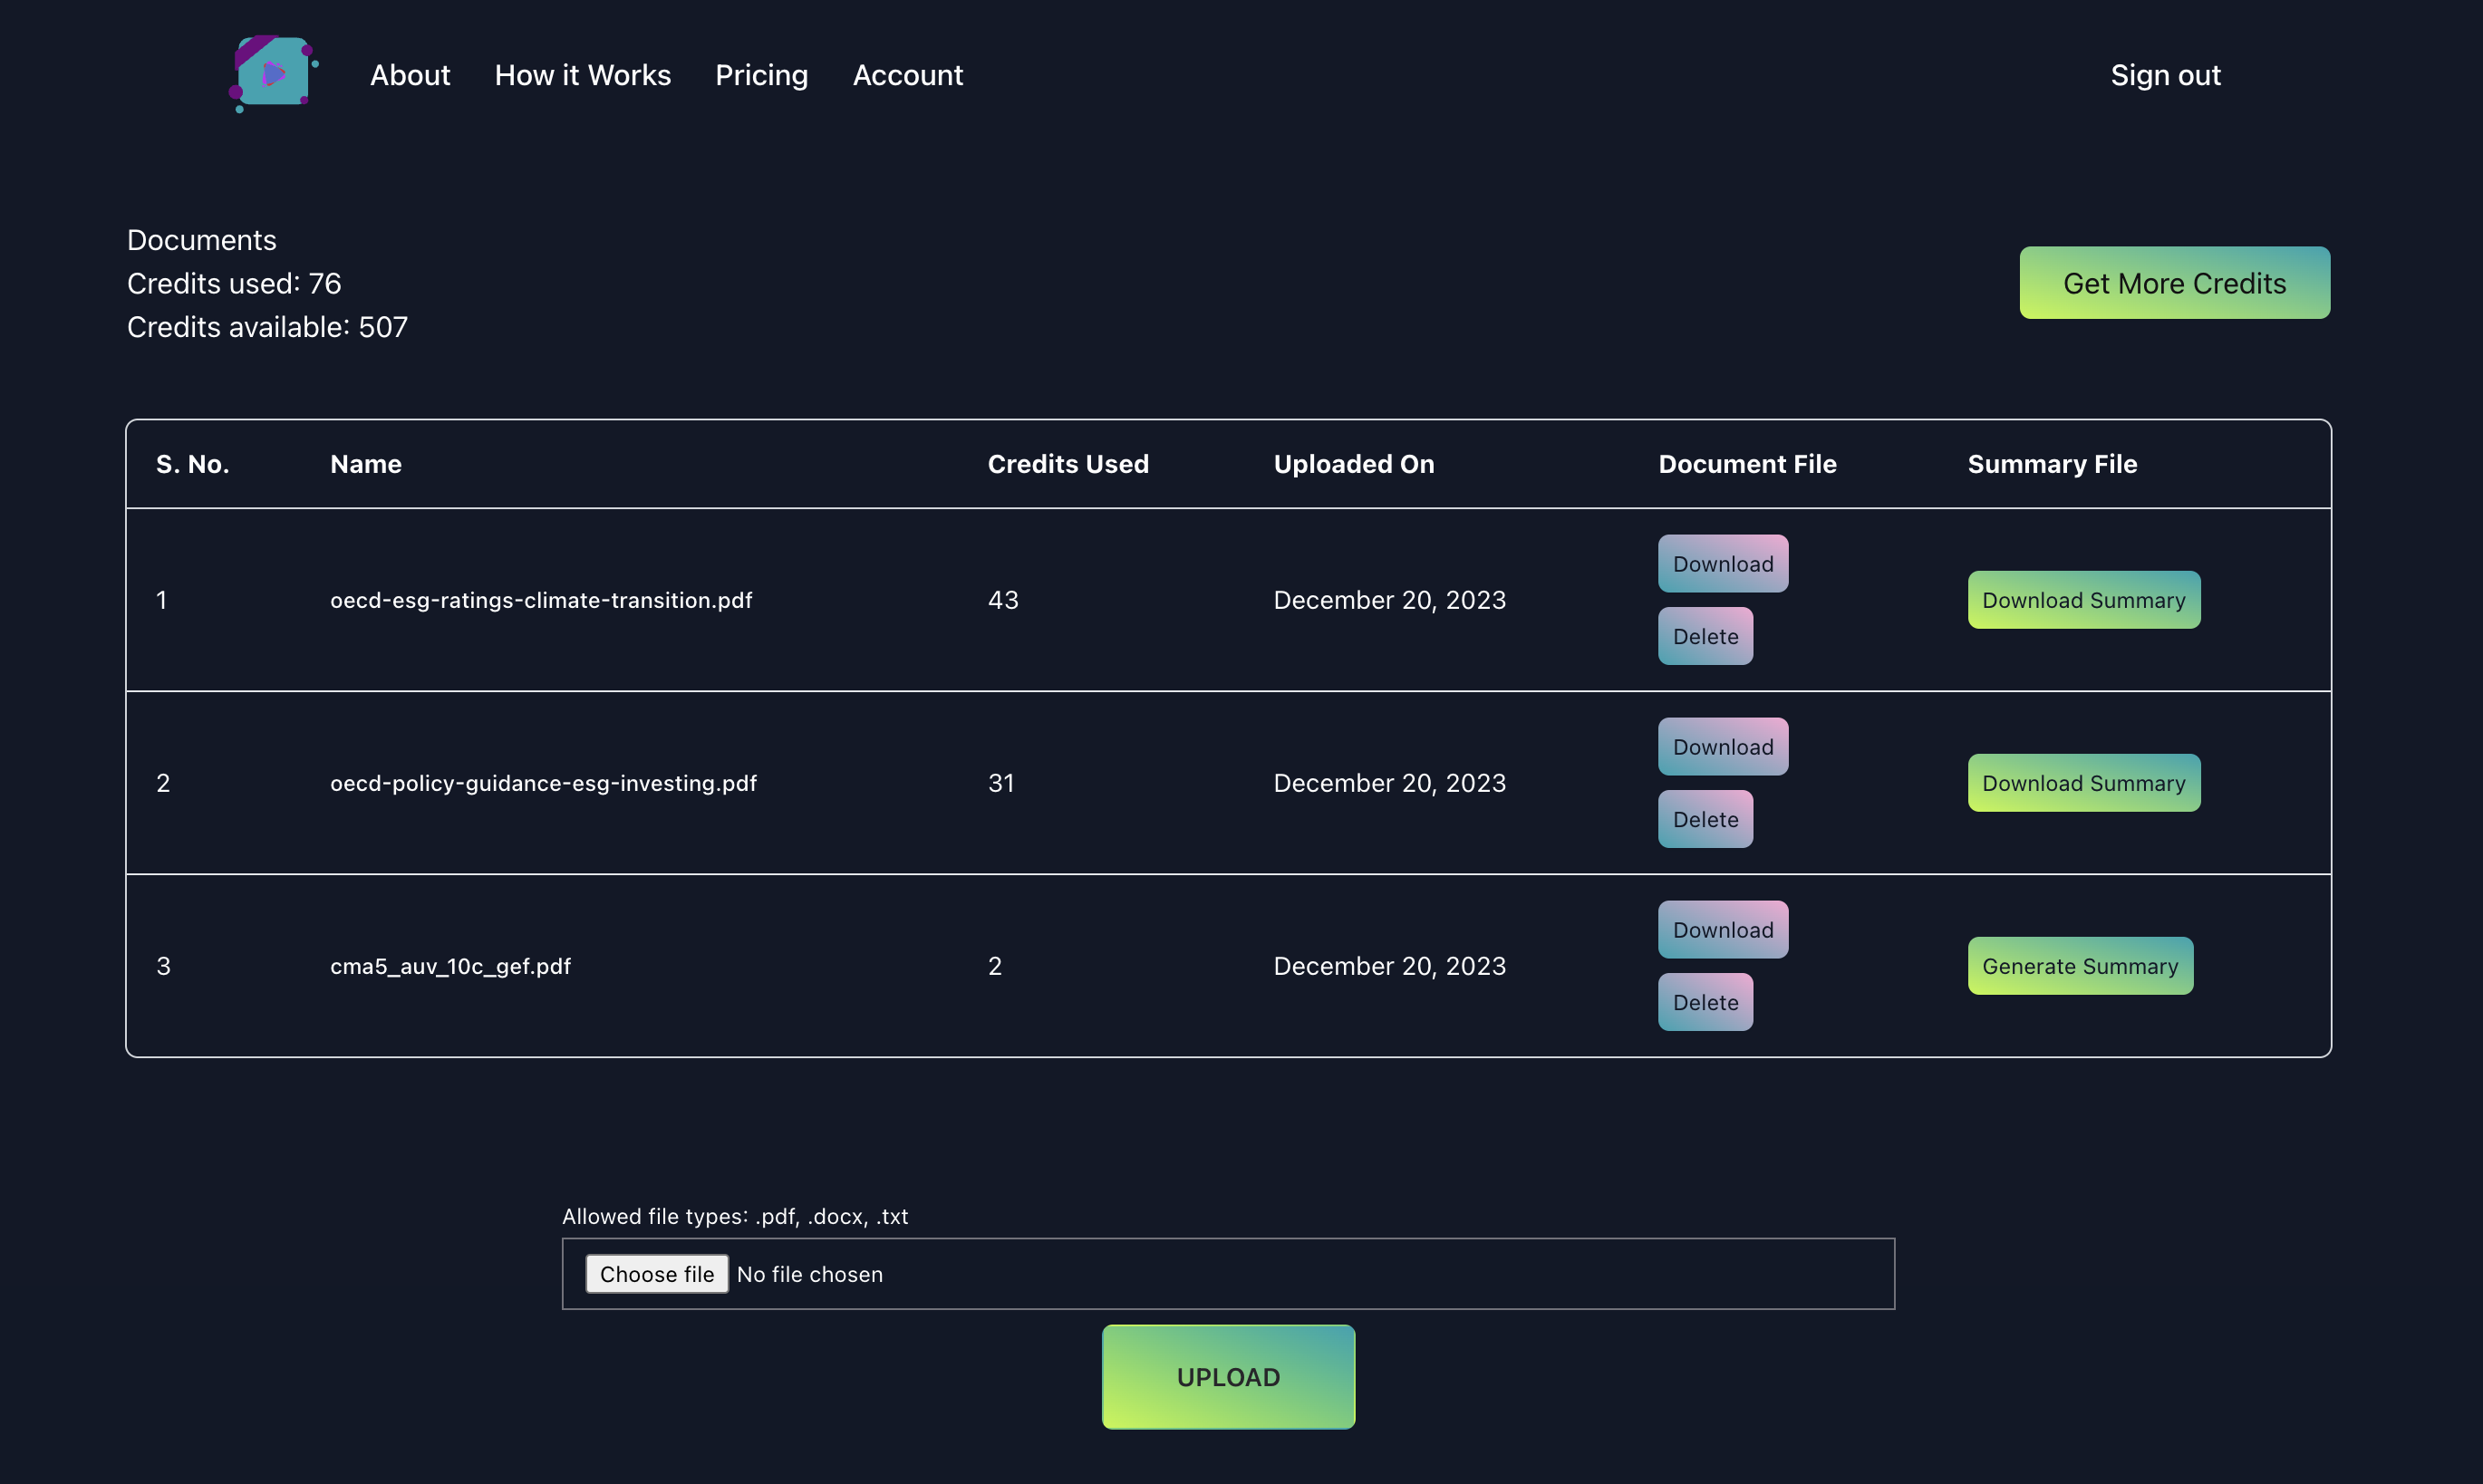Generate Summary for cma5_auv_10c_gef.pdf
Viewport: 2483px width, 1484px height.
pyautogui.click(x=2079, y=966)
